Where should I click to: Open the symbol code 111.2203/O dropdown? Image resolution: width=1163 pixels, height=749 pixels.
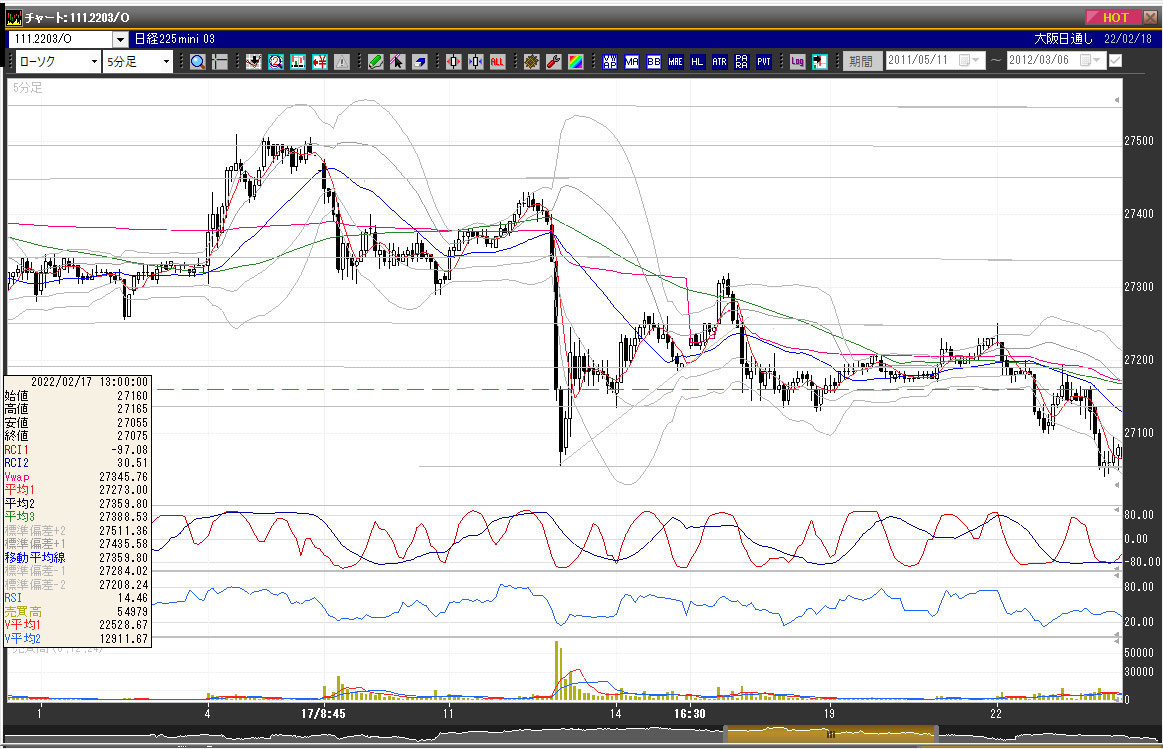coord(120,39)
